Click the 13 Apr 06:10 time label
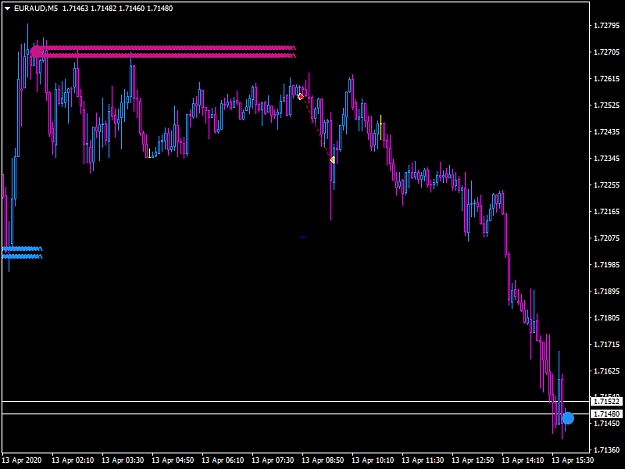Viewport: 625px width, 469px height. 223,460
